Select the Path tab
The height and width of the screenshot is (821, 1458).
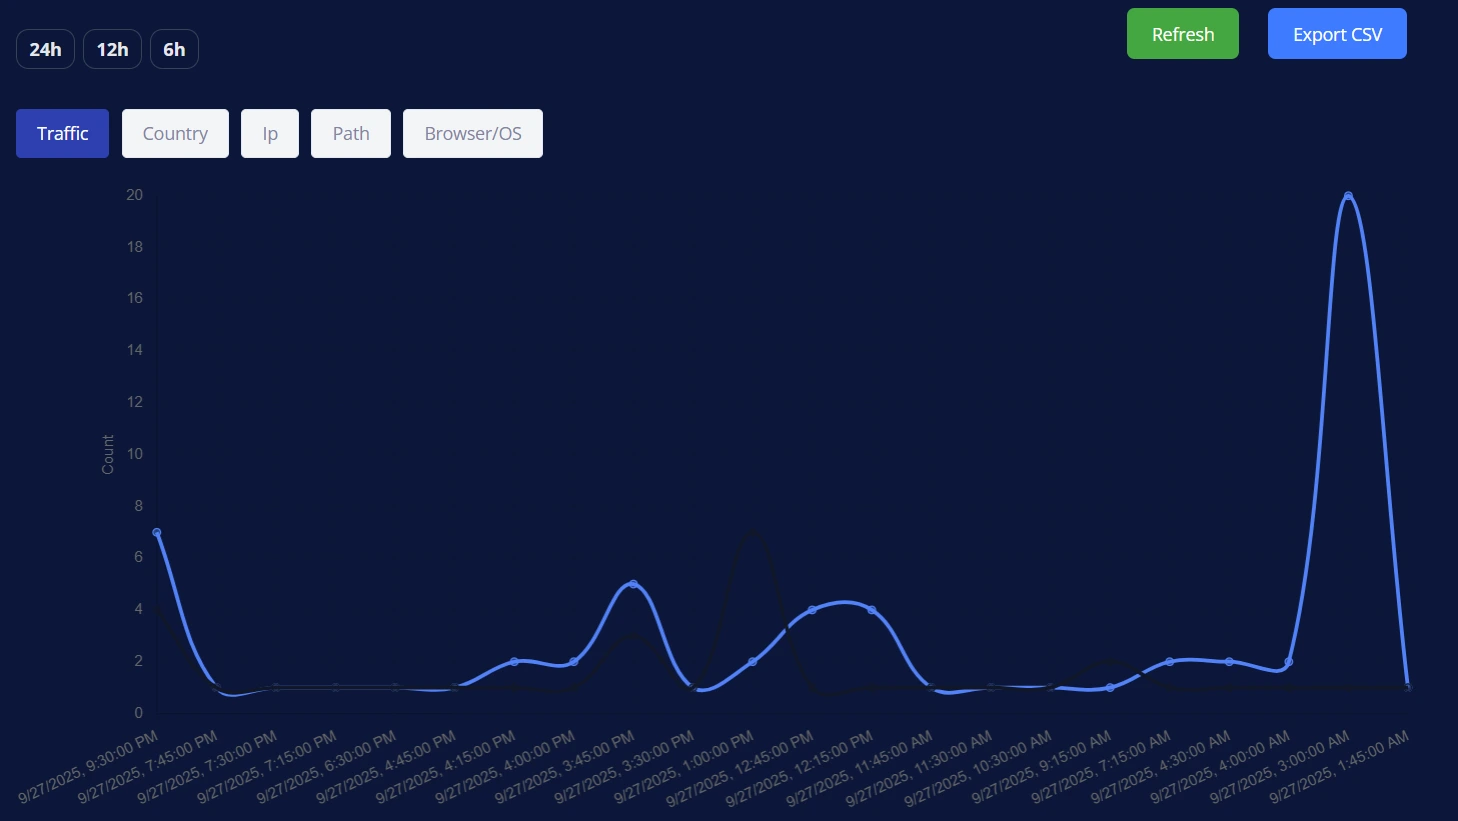point(351,134)
